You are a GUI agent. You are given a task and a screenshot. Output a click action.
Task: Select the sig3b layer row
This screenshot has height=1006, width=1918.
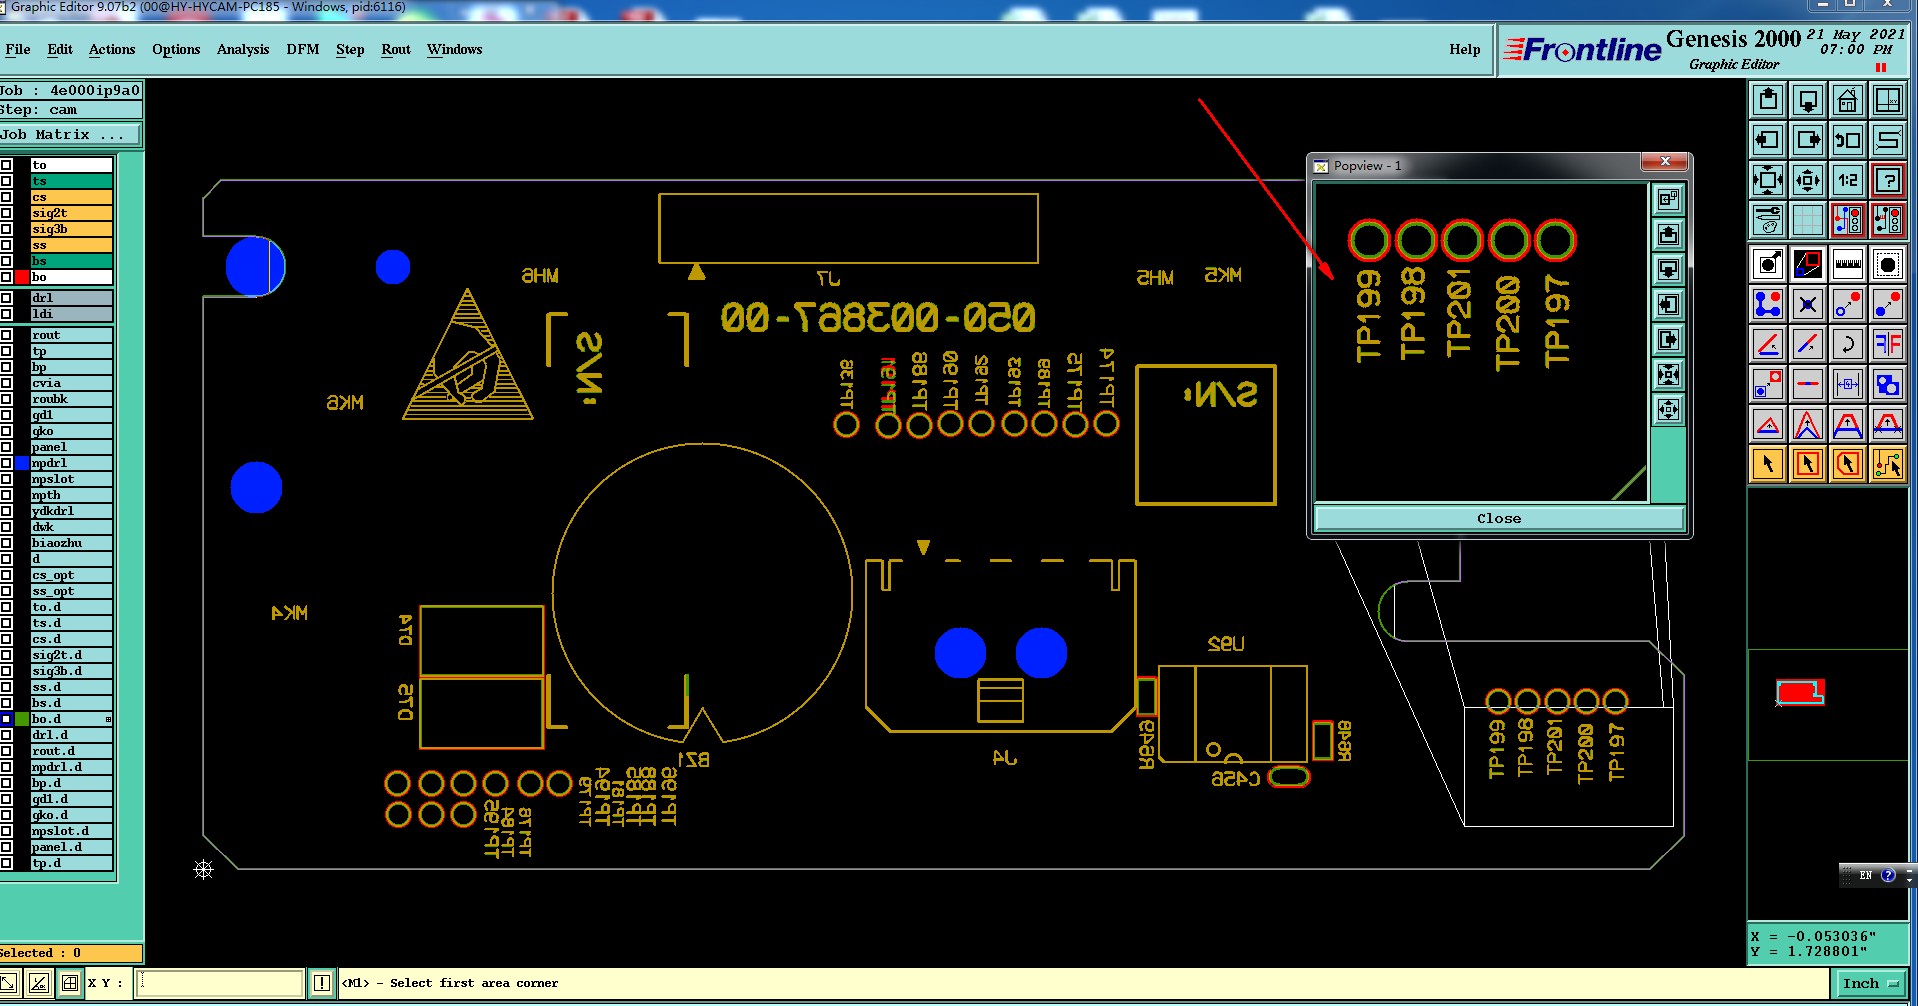coord(71,229)
